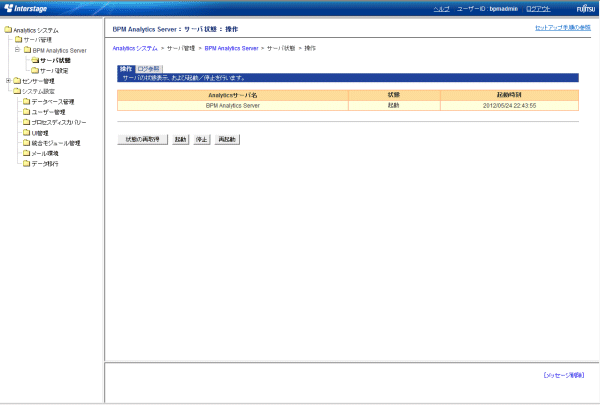Switch to the ログ参照 tab
The image size is (600, 405).
pyautogui.click(x=148, y=69)
